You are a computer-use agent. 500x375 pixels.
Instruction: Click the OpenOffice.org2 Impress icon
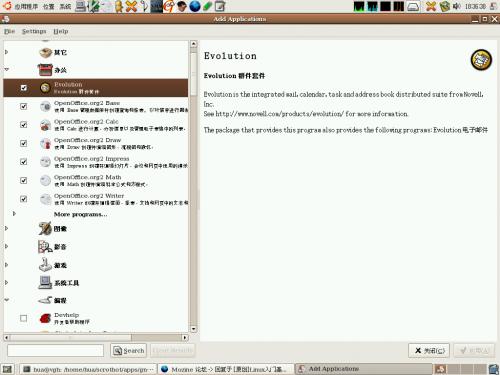click(45, 162)
